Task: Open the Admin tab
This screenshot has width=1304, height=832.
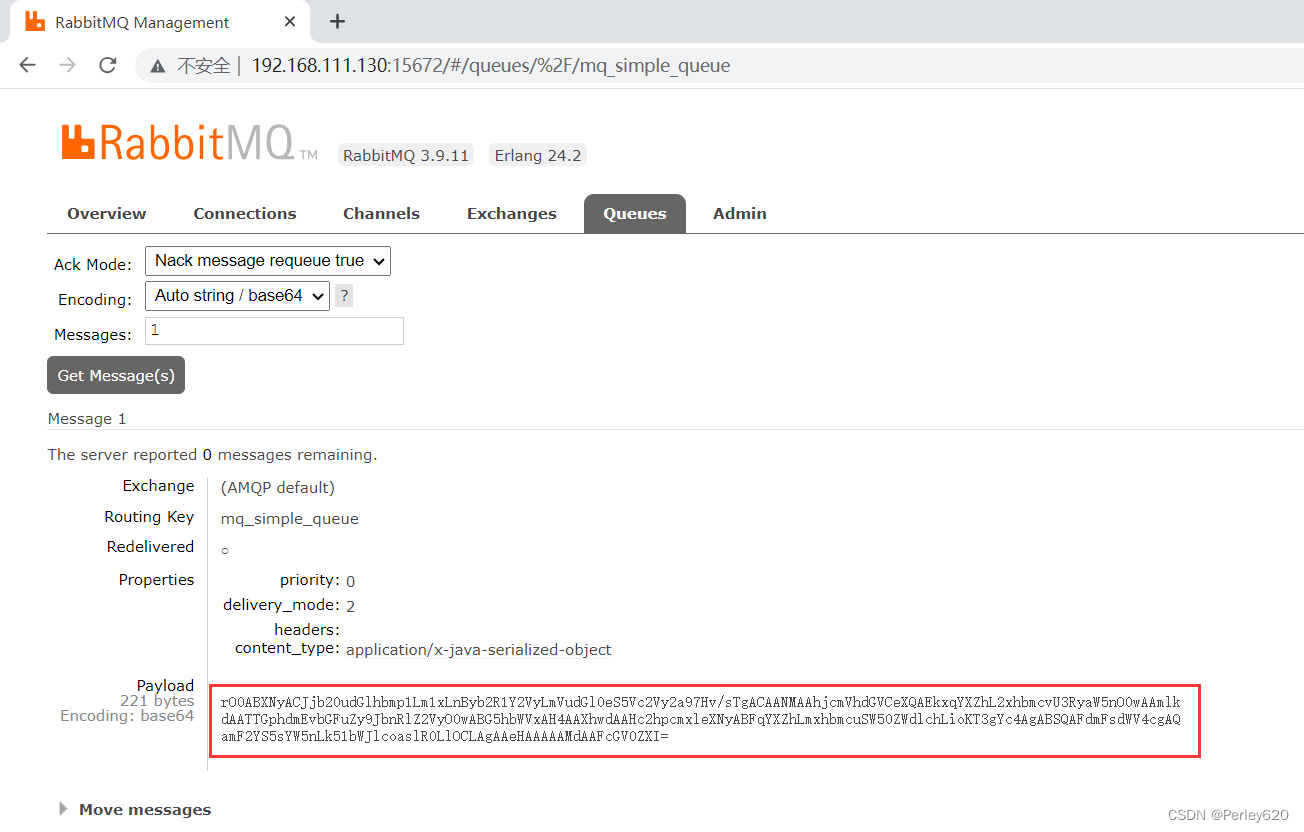Action: pos(740,213)
